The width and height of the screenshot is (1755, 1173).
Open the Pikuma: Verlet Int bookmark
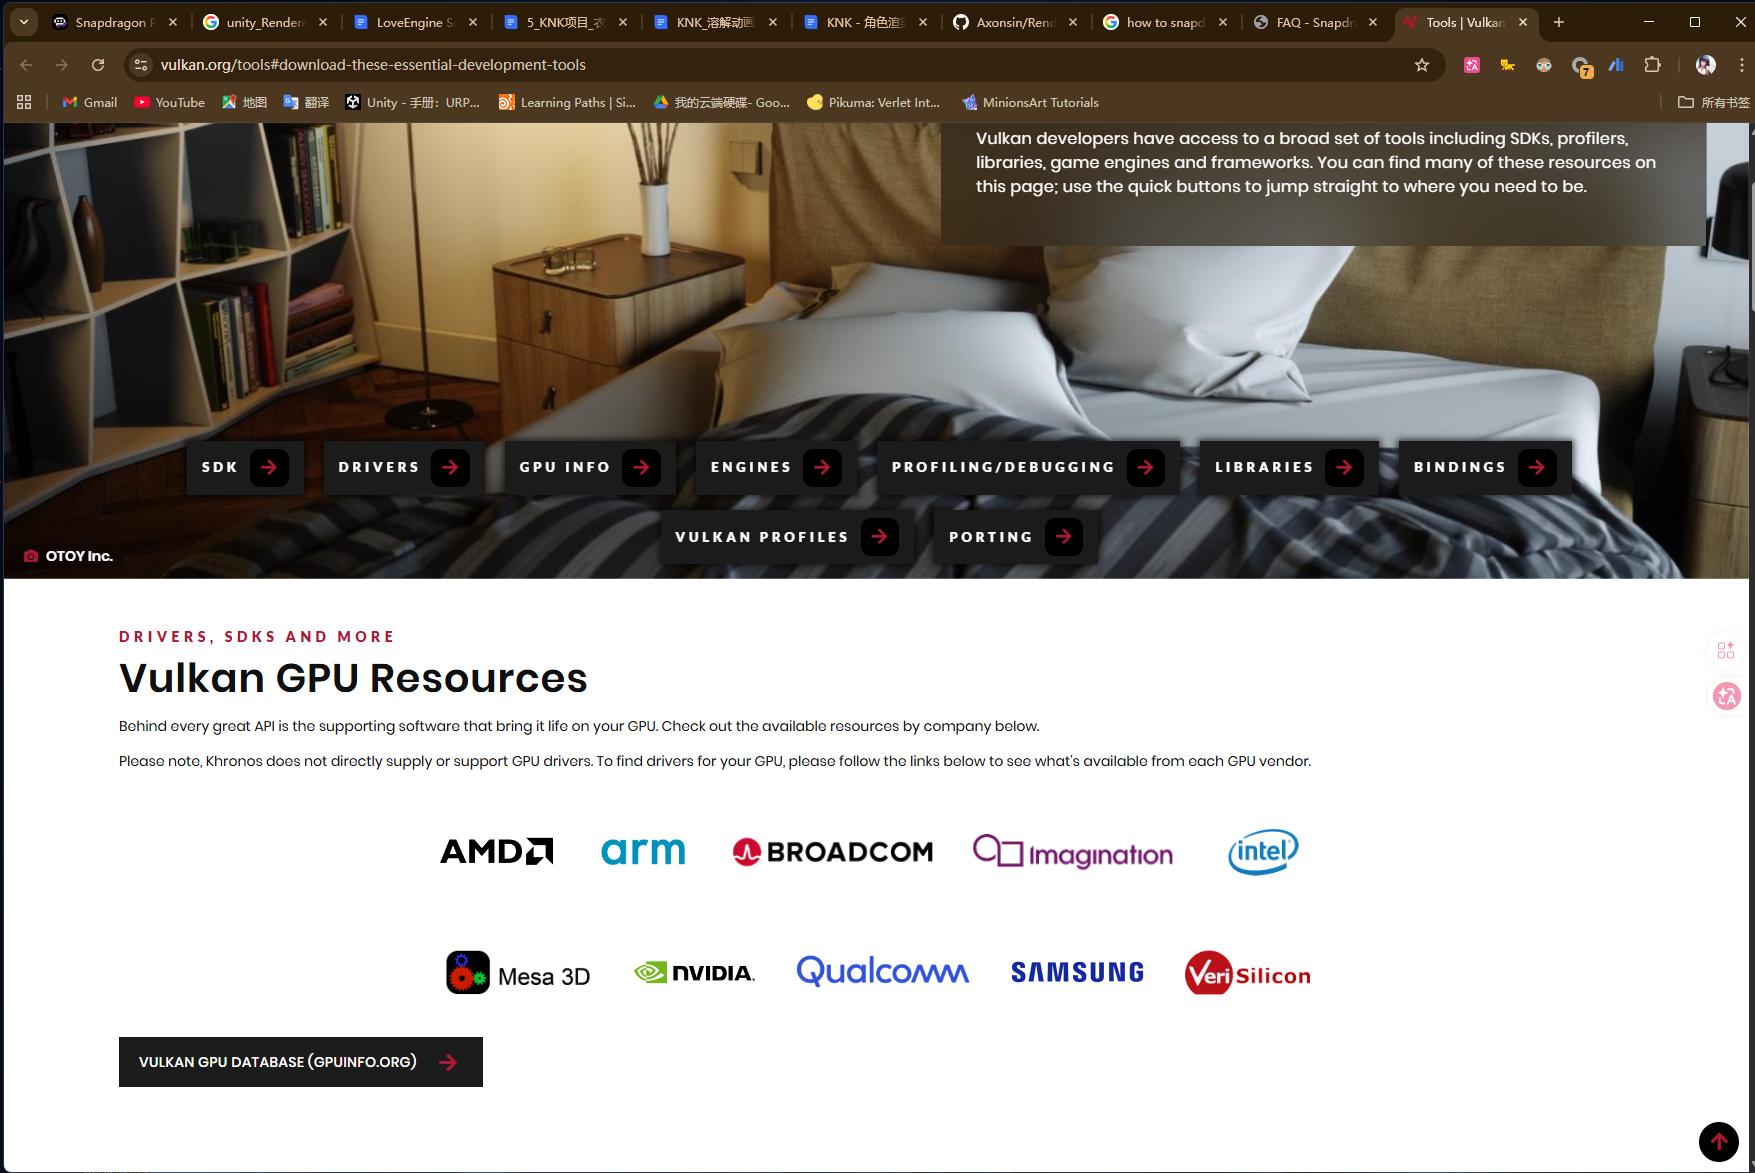(874, 102)
